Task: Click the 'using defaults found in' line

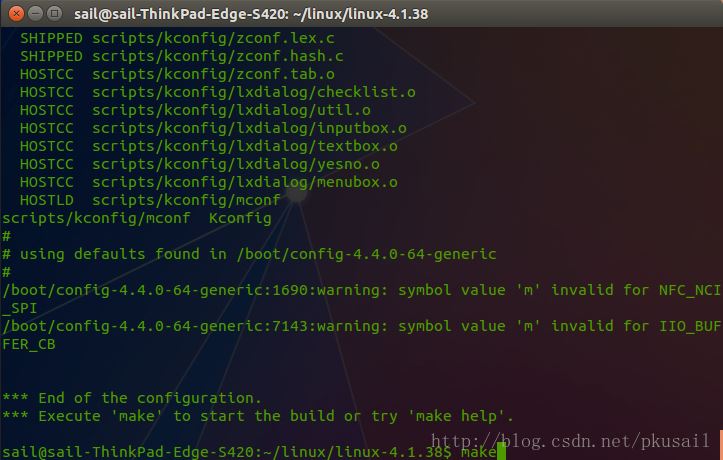Action: [249, 254]
